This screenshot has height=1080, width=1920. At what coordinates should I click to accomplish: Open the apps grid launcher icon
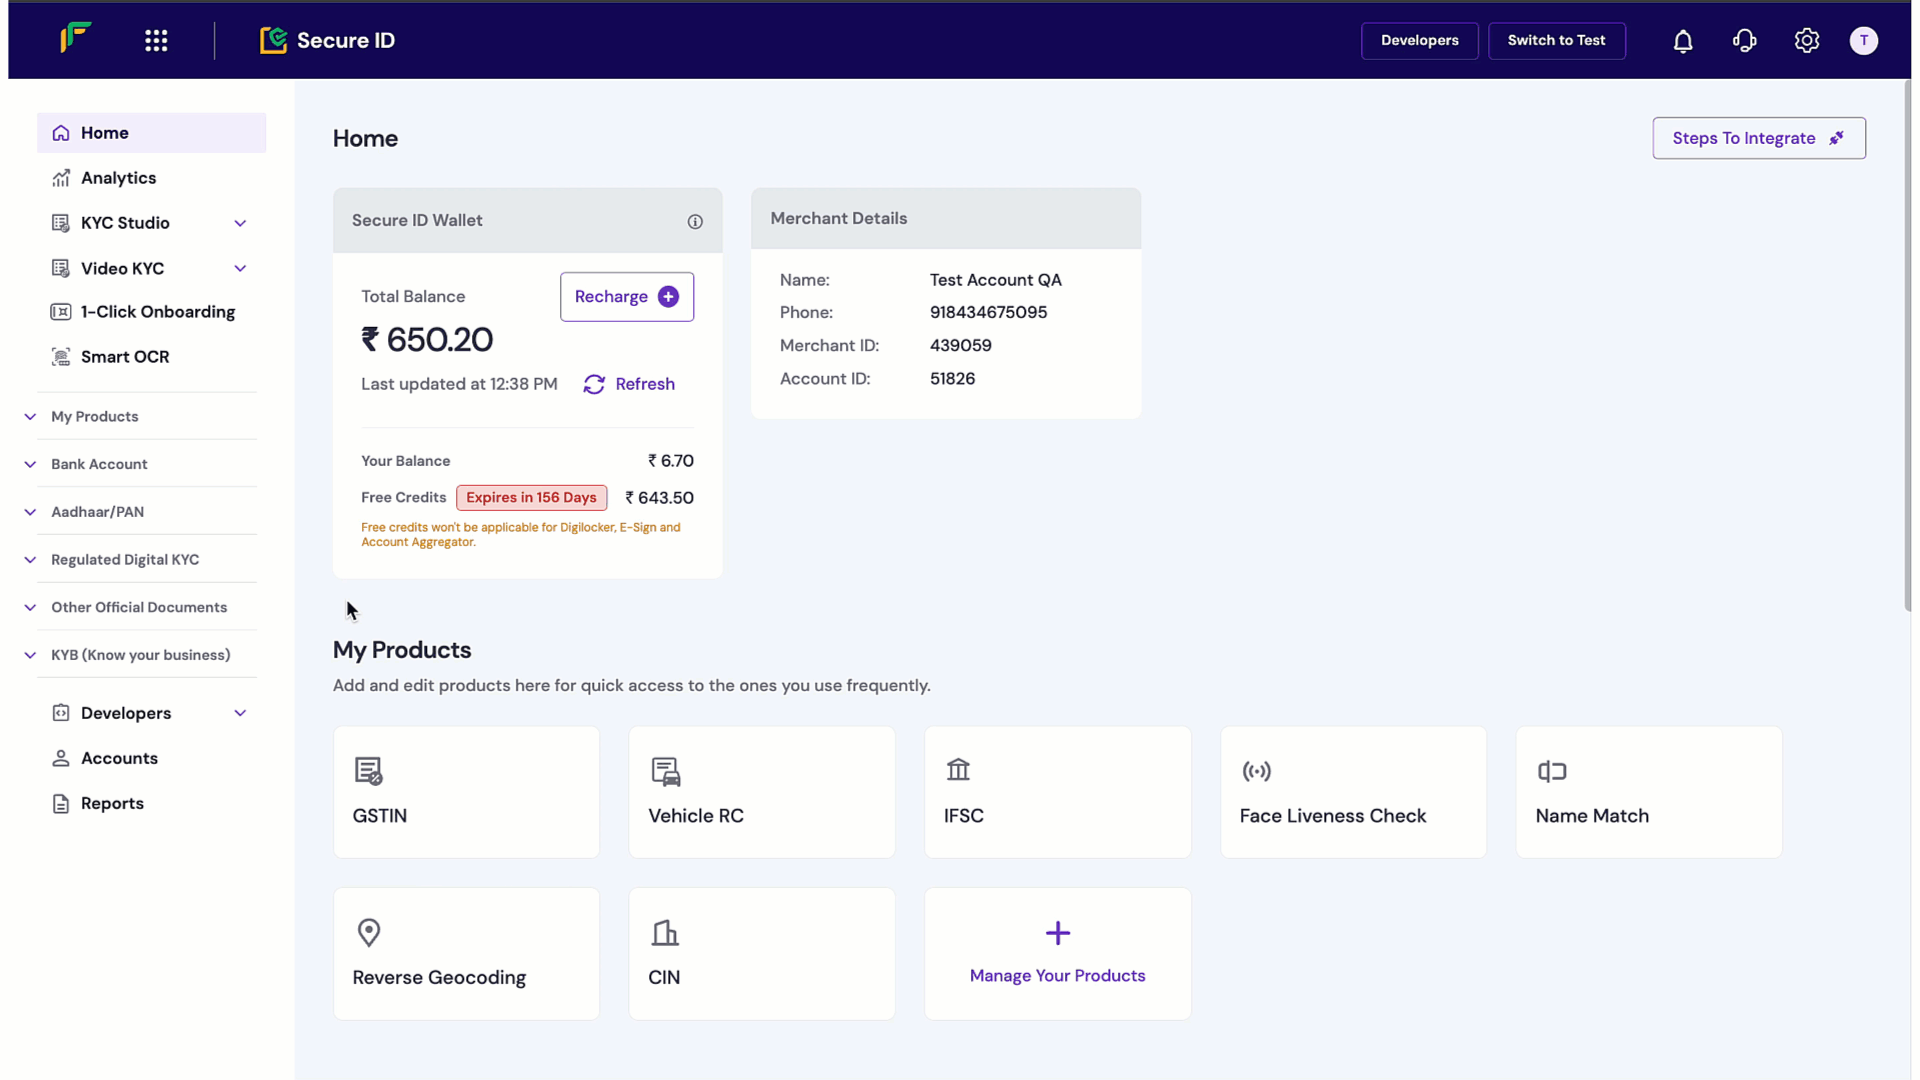tap(156, 41)
